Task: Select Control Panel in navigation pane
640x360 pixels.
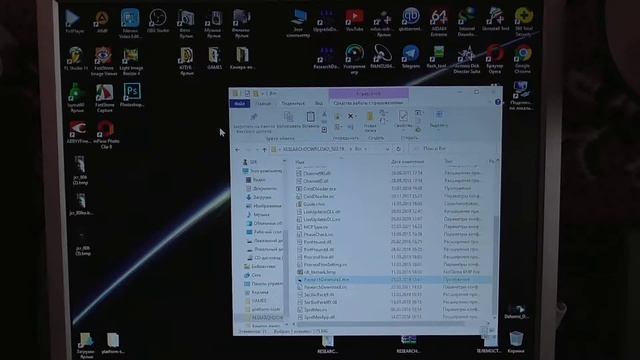Action: [x=263, y=284]
